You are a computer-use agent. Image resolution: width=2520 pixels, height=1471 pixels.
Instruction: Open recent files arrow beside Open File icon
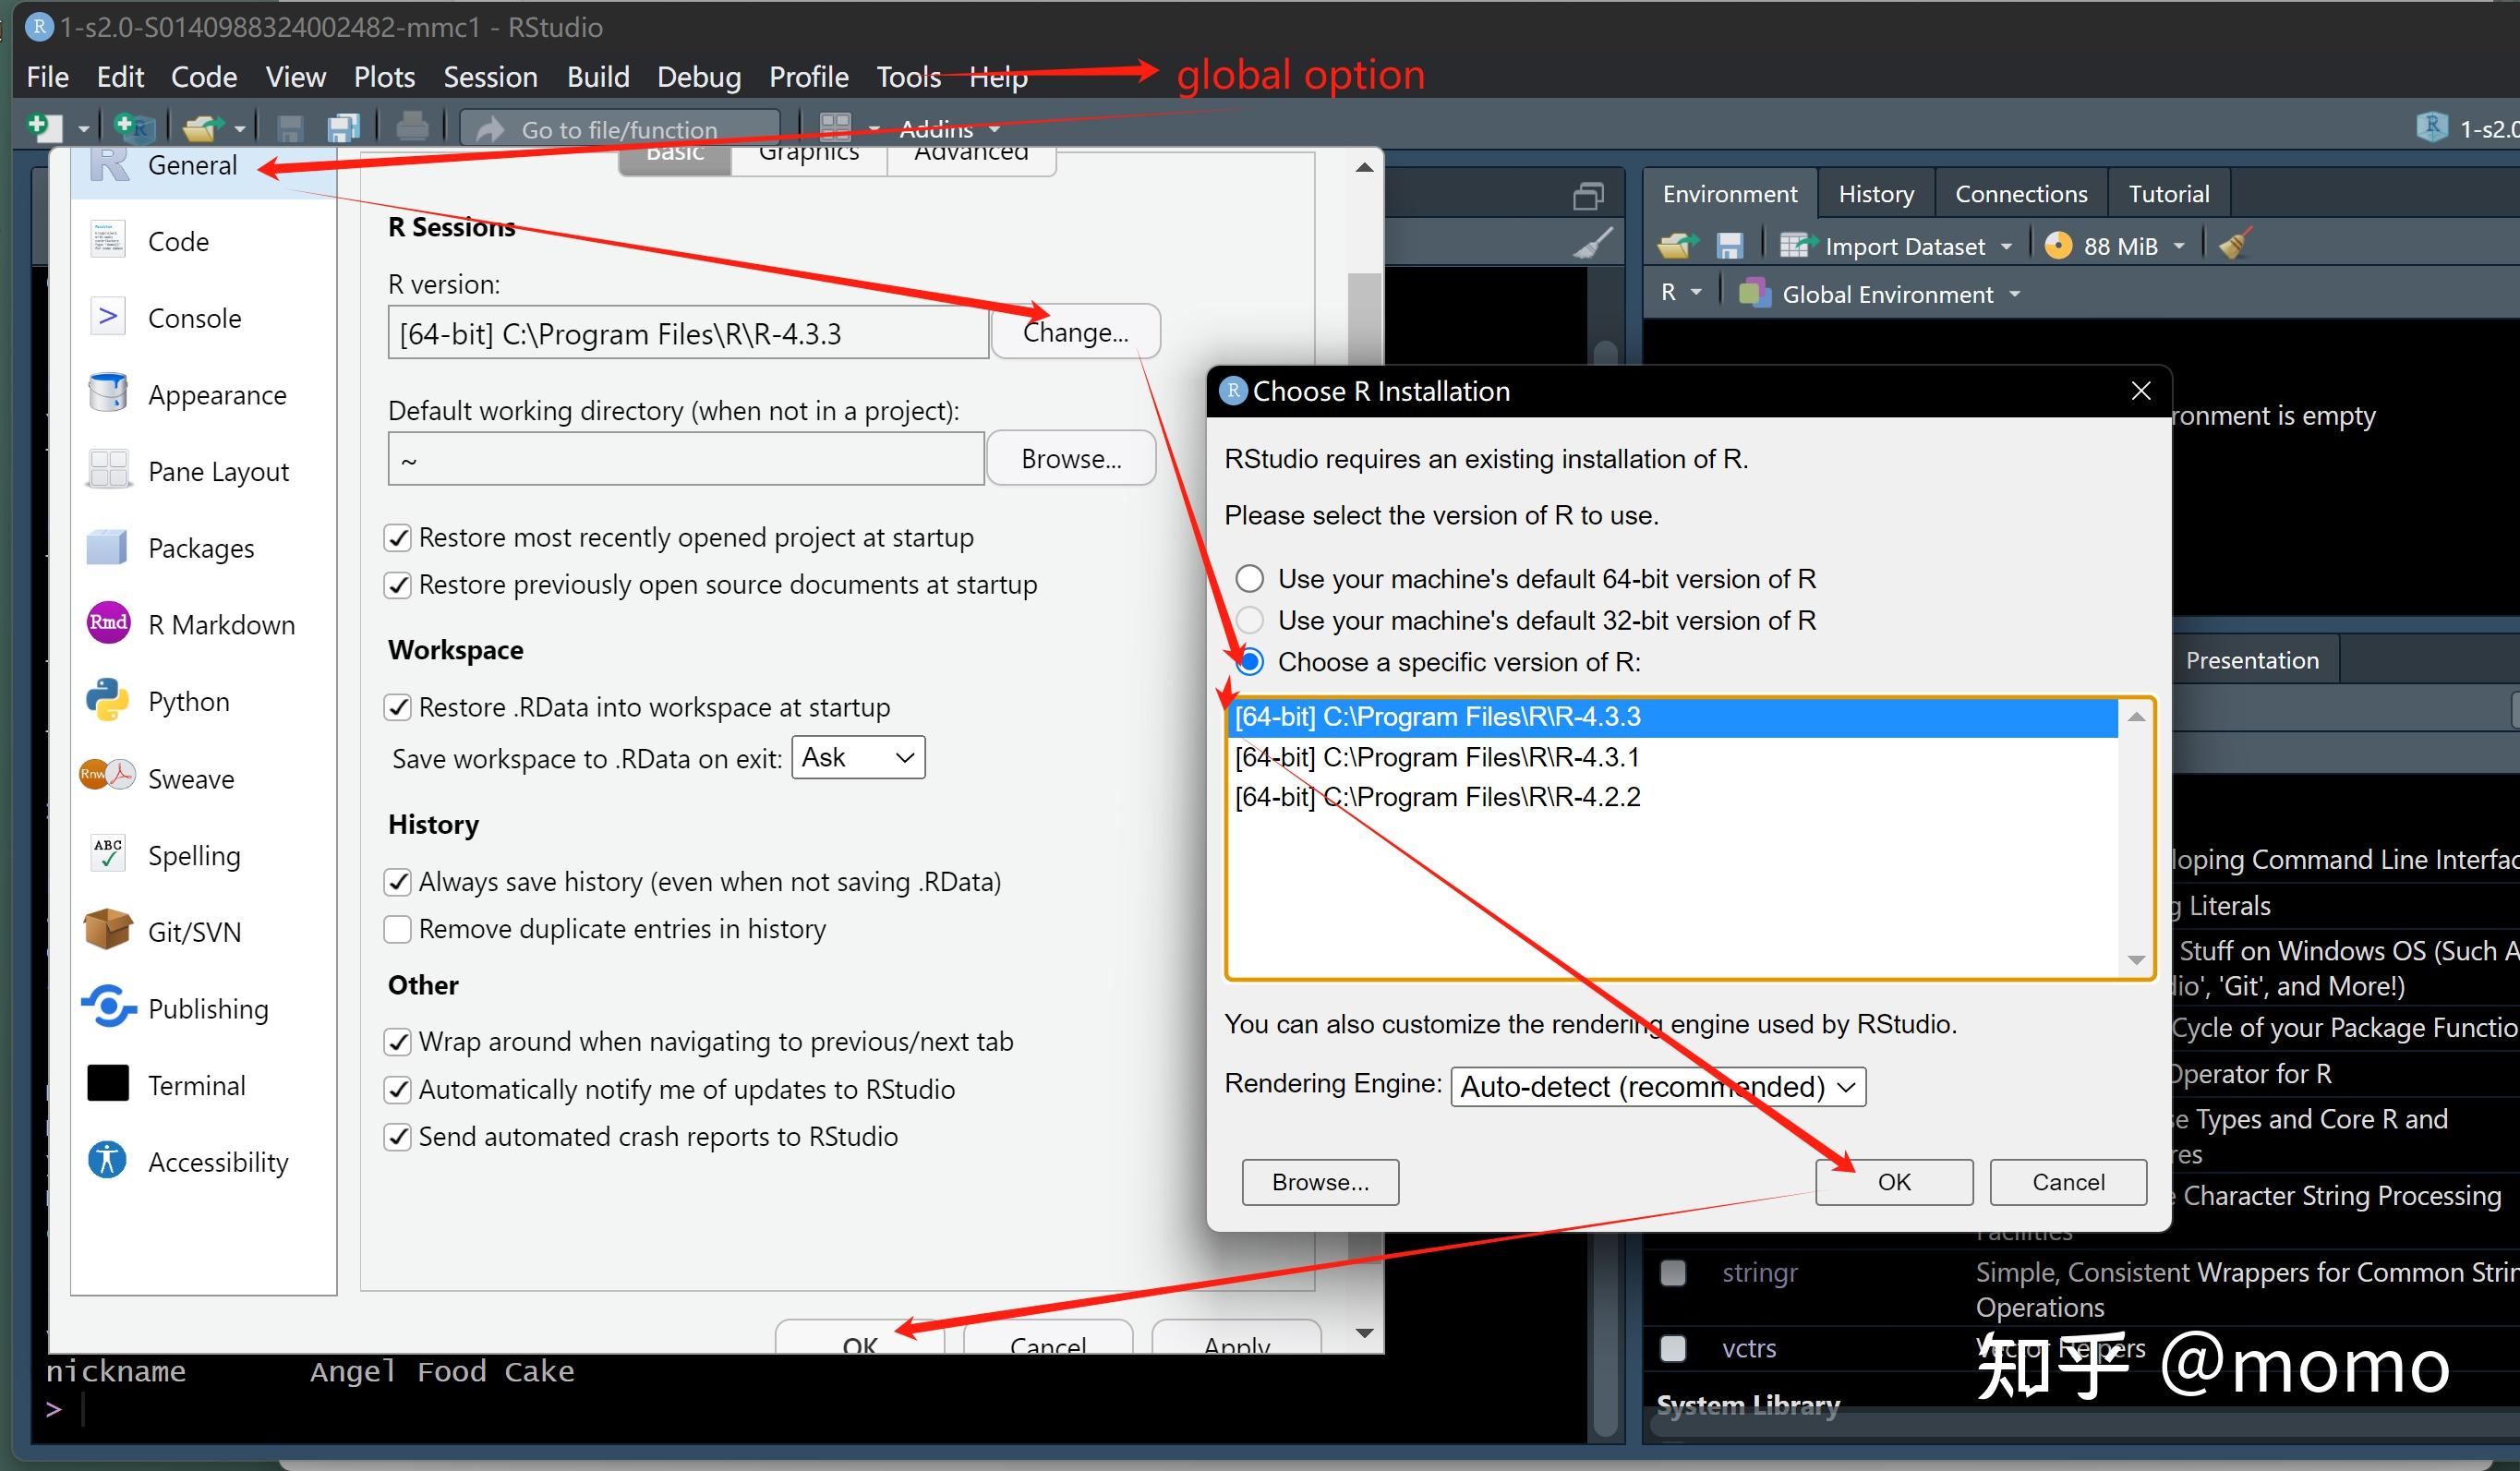click(x=240, y=129)
